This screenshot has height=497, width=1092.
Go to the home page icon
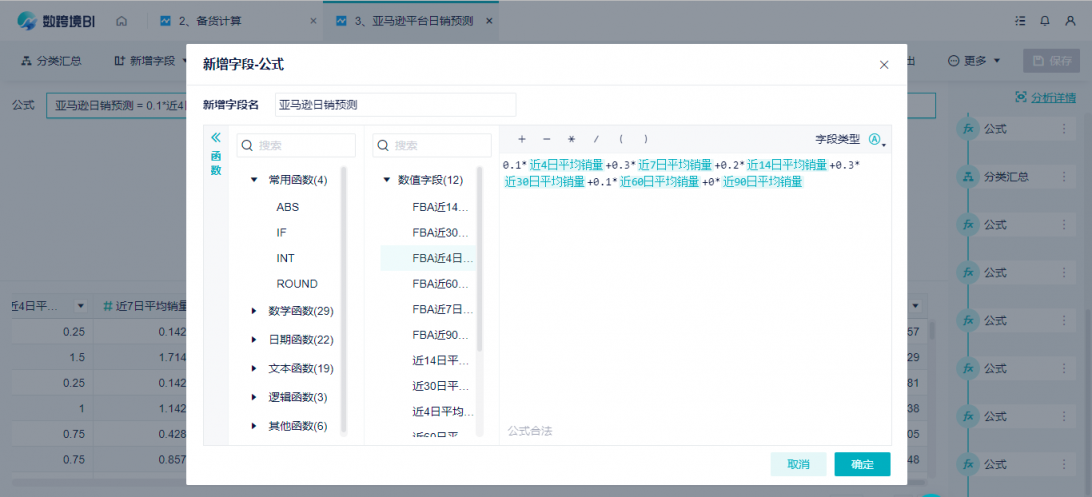click(x=121, y=22)
